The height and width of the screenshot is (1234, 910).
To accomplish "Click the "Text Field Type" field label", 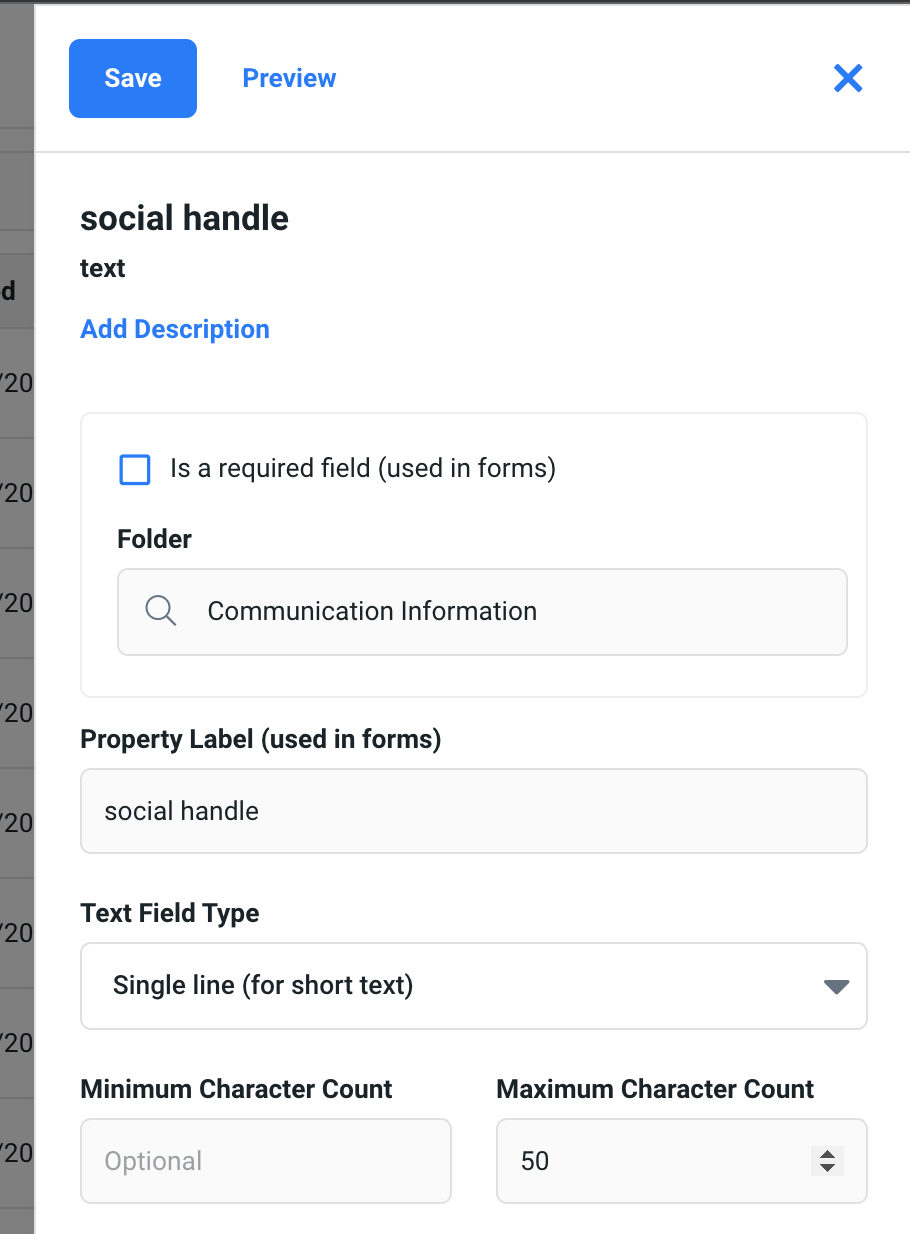I will (x=170, y=913).
